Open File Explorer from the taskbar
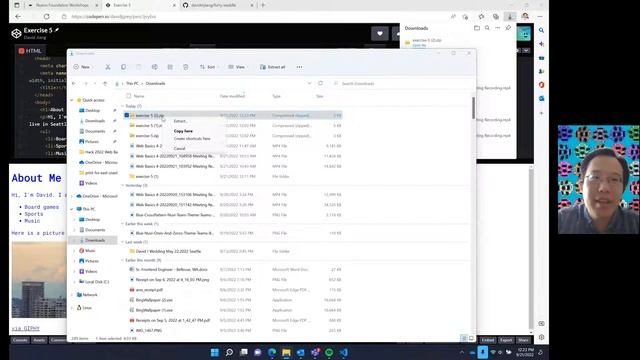The width and height of the screenshot is (640, 360). [287, 352]
